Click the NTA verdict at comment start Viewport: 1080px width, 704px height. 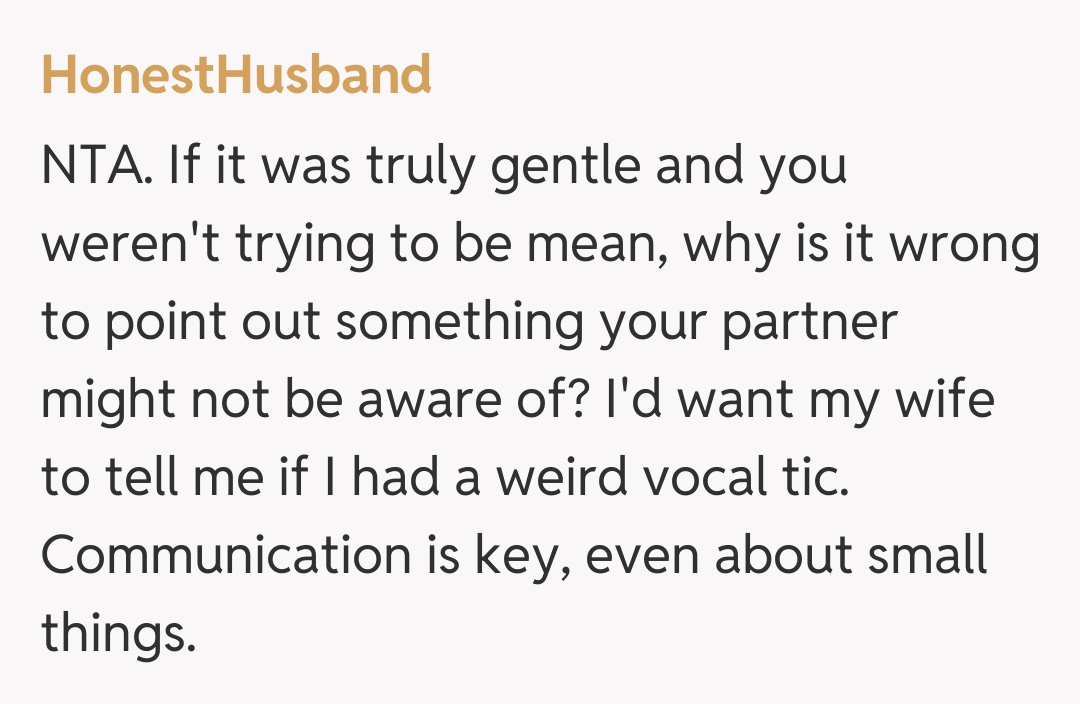[x=95, y=165]
